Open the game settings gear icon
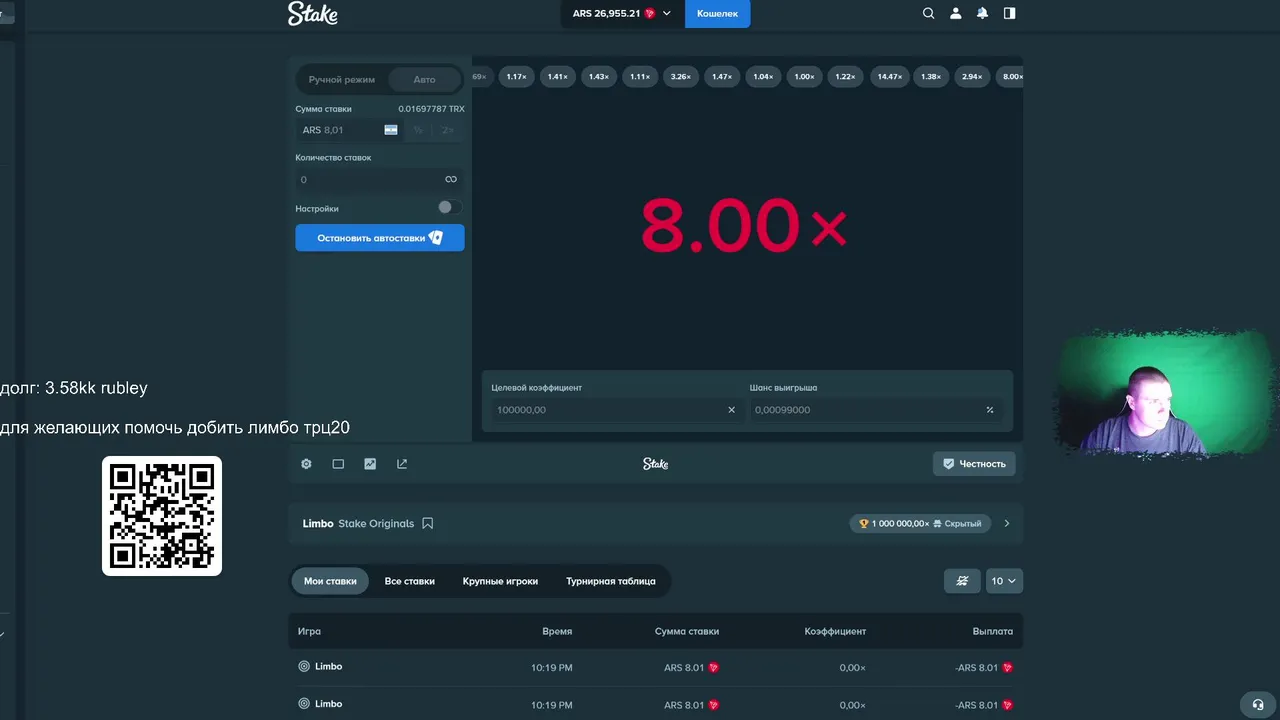Image resolution: width=1280 pixels, height=720 pixels. (x=307, y=464)
